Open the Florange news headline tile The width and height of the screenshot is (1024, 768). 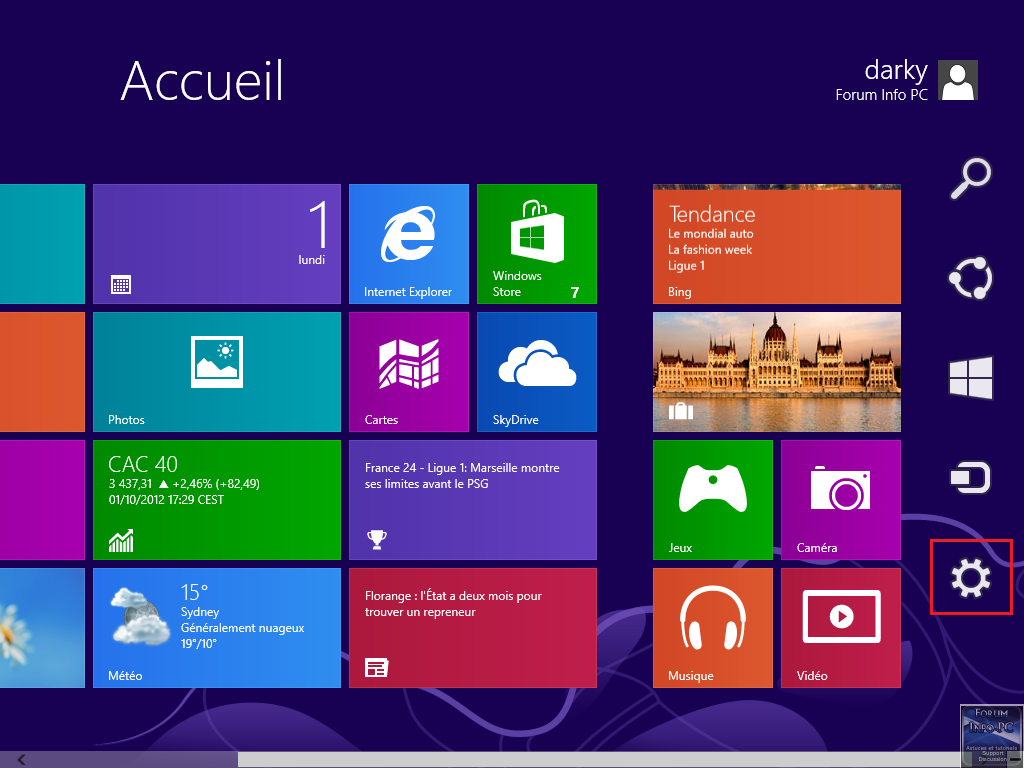tap(473, 628)
